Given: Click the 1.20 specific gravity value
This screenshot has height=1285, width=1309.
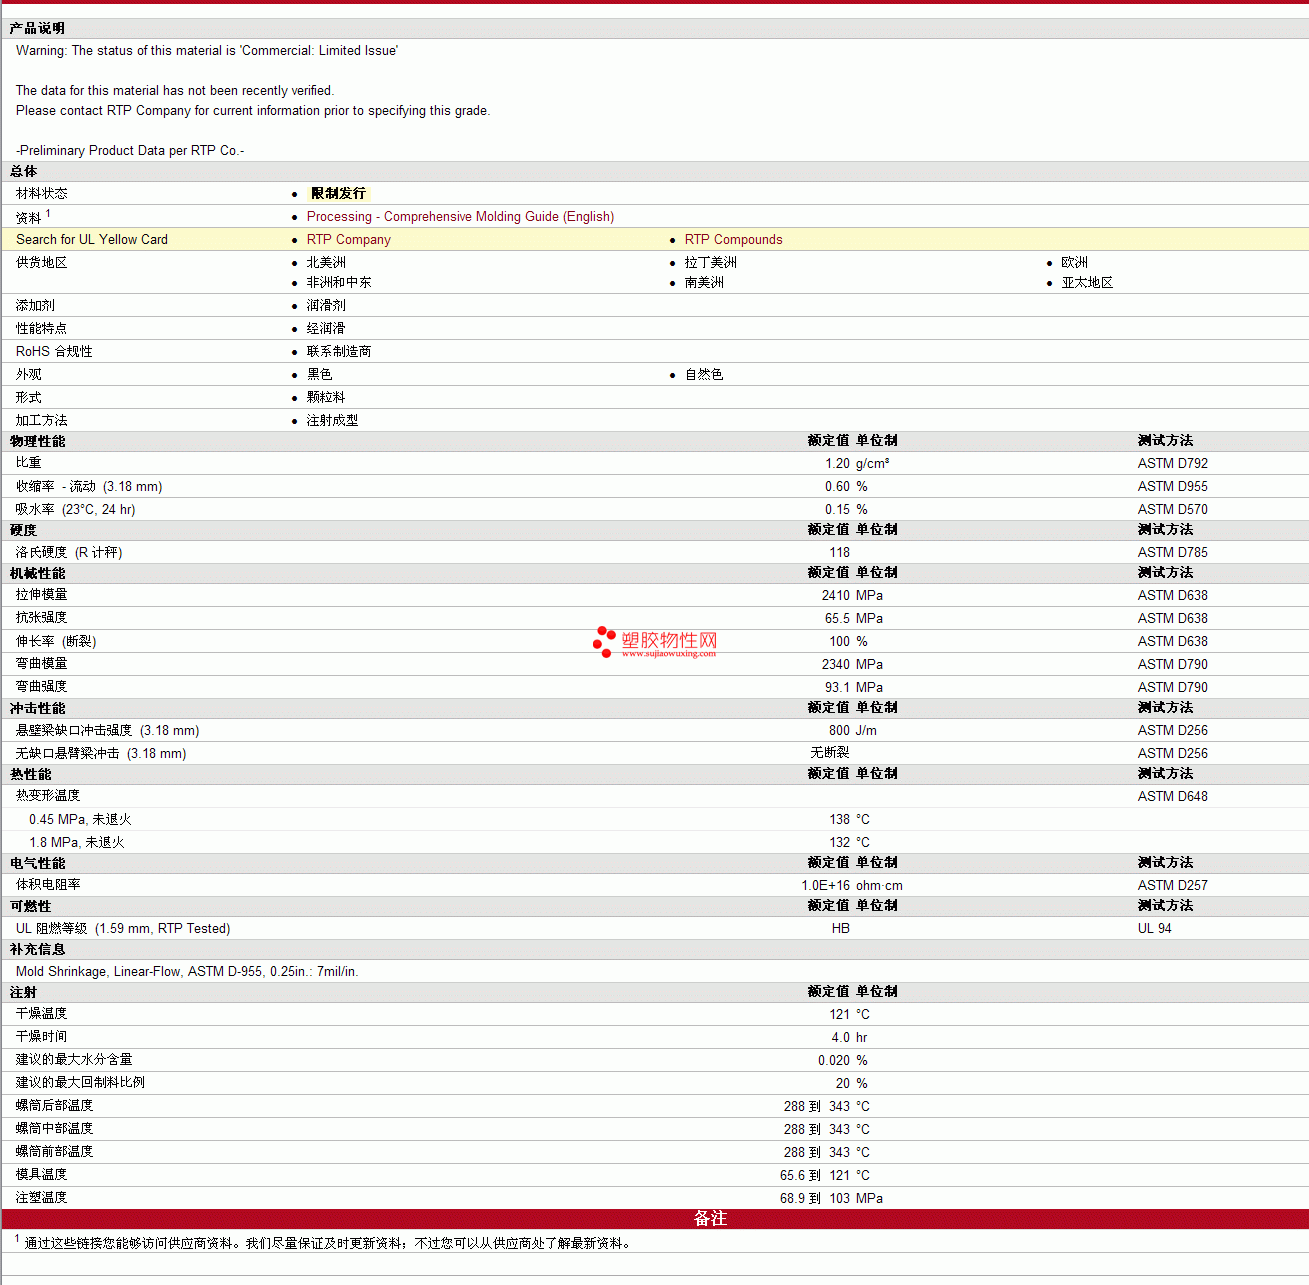Looking at the screenshot, I should [x=837, y=464].
